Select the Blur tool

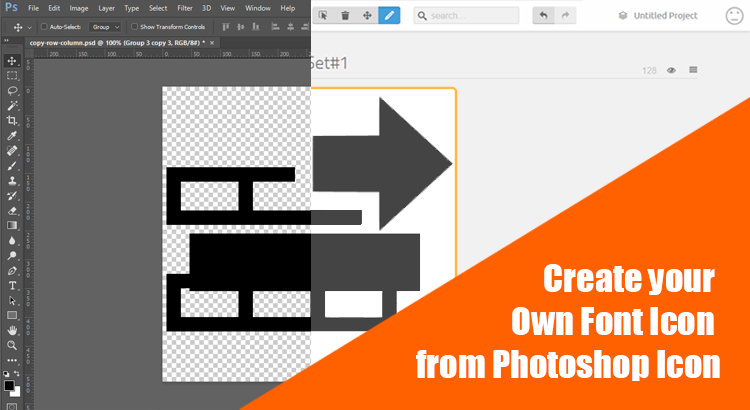(12, 241)
